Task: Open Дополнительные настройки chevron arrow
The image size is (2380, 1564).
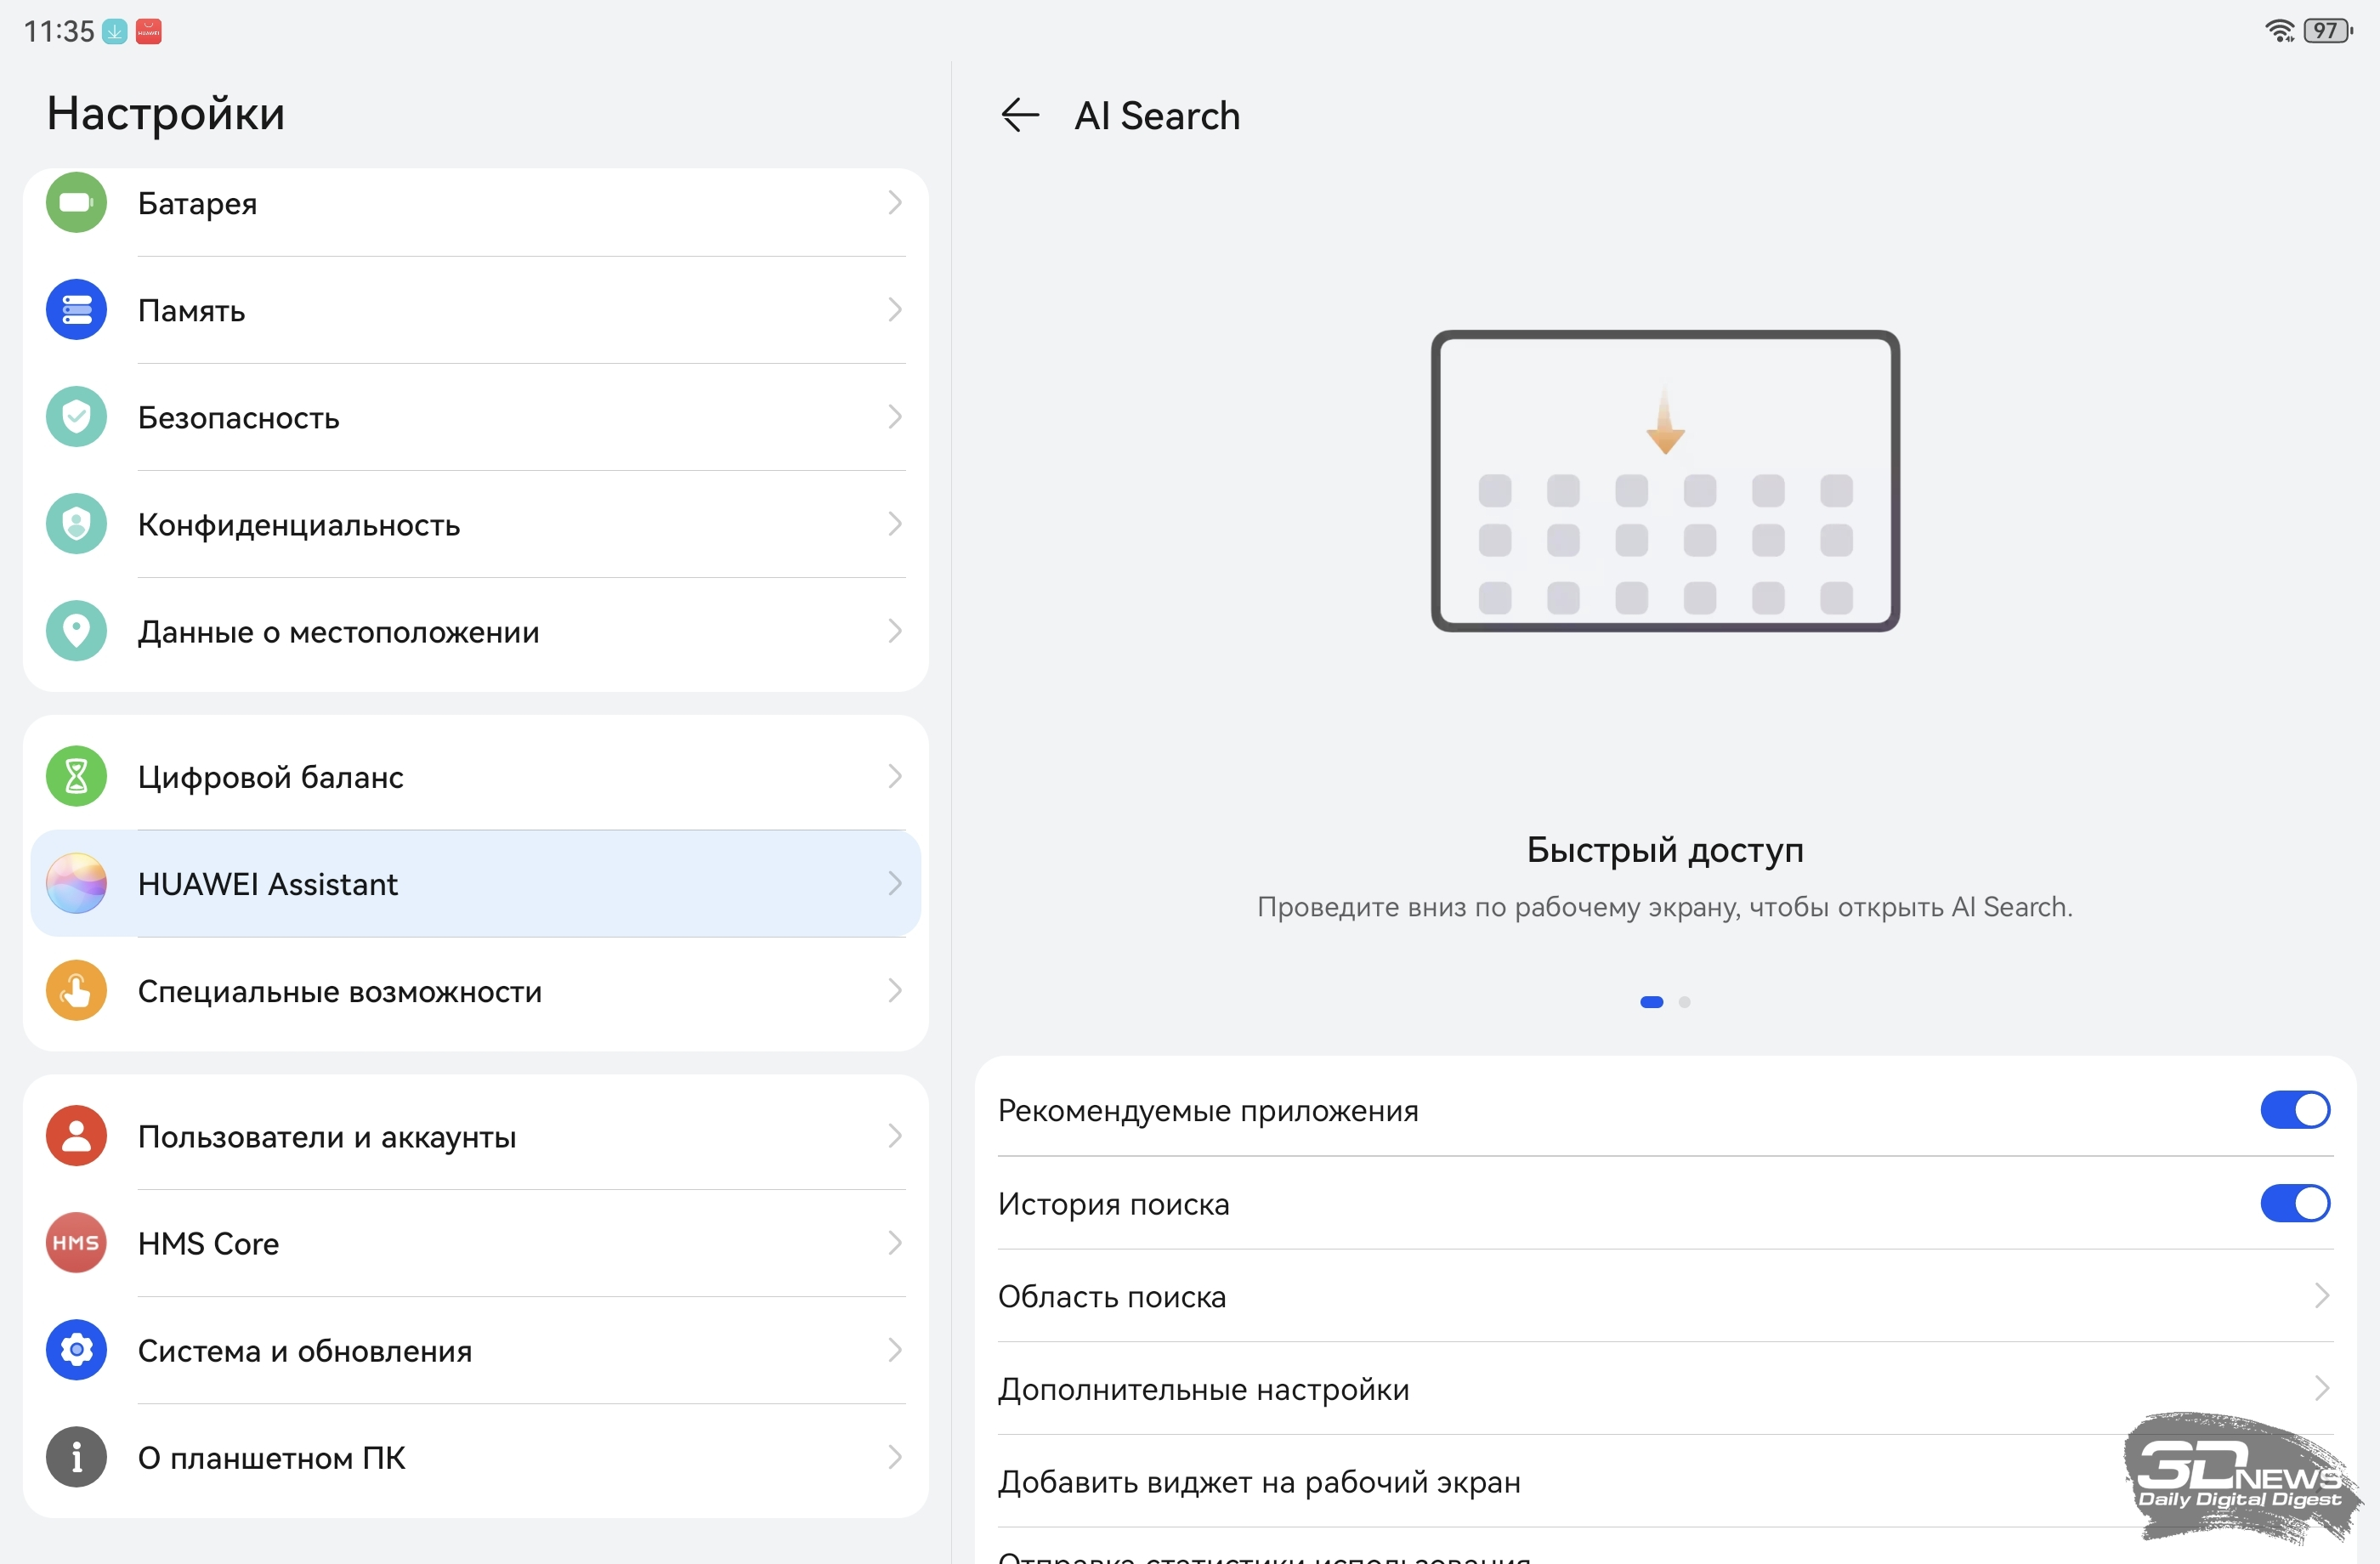Action: pos(2322,1389)
